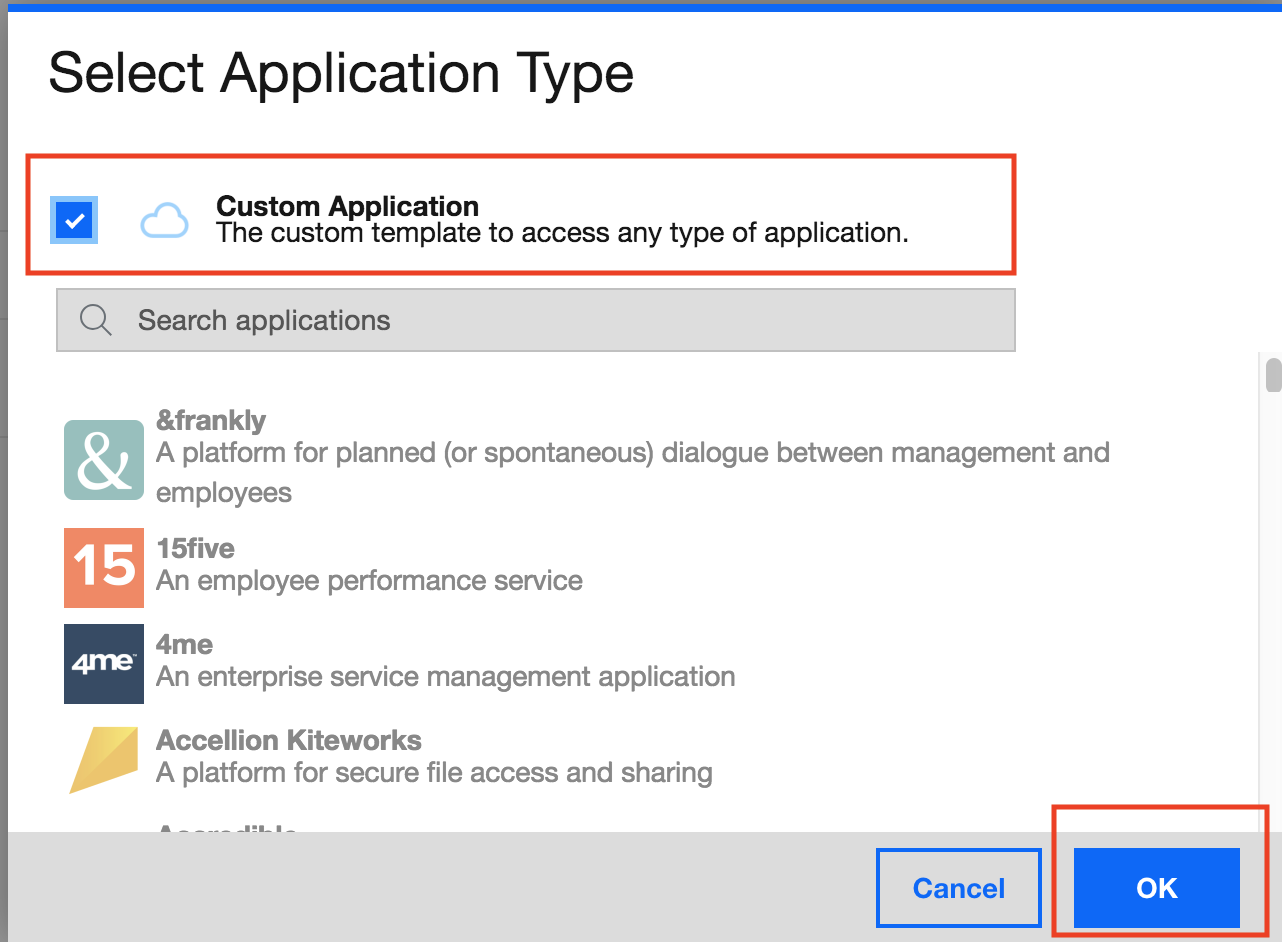Focus the Search applications field
Image resolution: width=1282 pixels, height=942 pixels.
(536, 320)
